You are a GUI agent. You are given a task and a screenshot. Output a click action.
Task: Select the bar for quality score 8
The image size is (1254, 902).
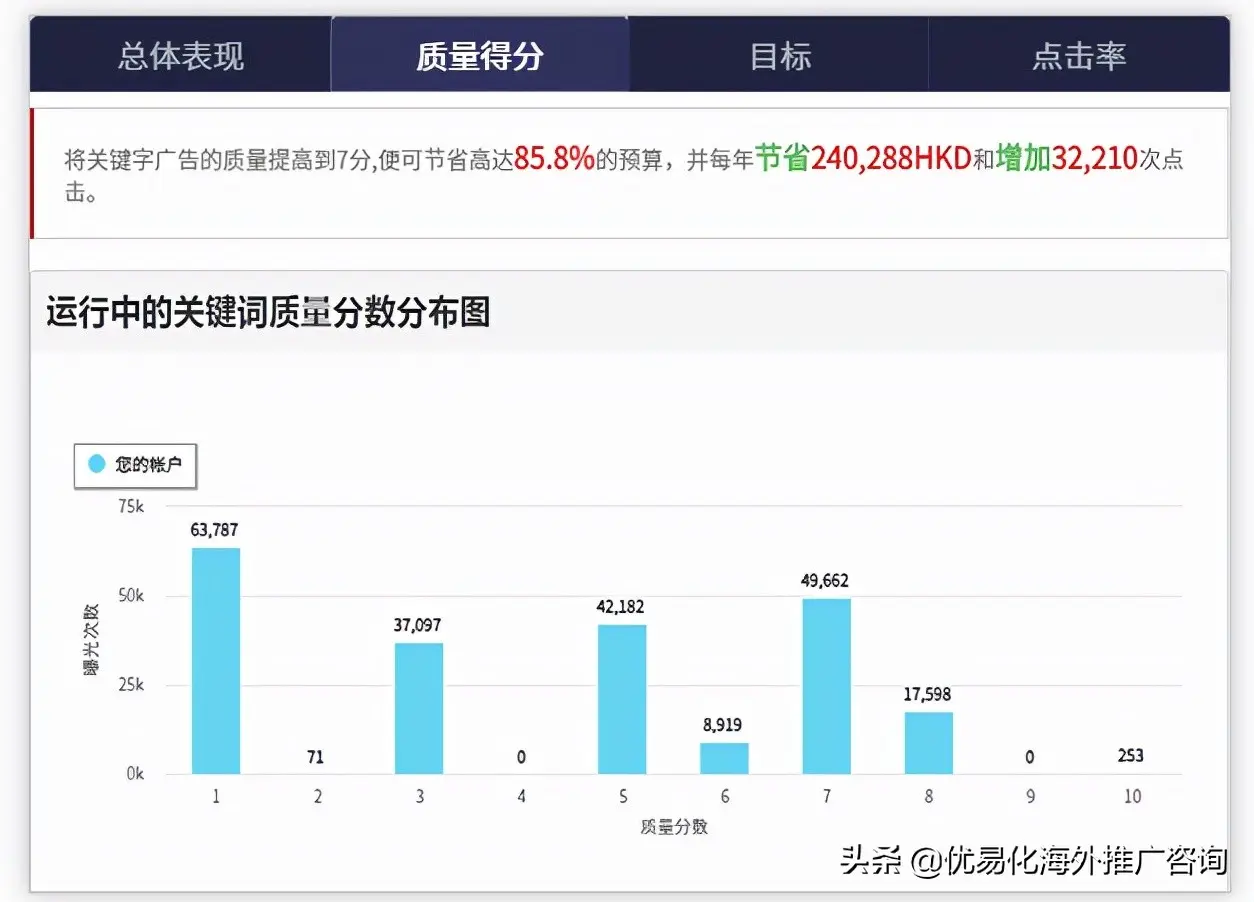(x=928, y=743)
